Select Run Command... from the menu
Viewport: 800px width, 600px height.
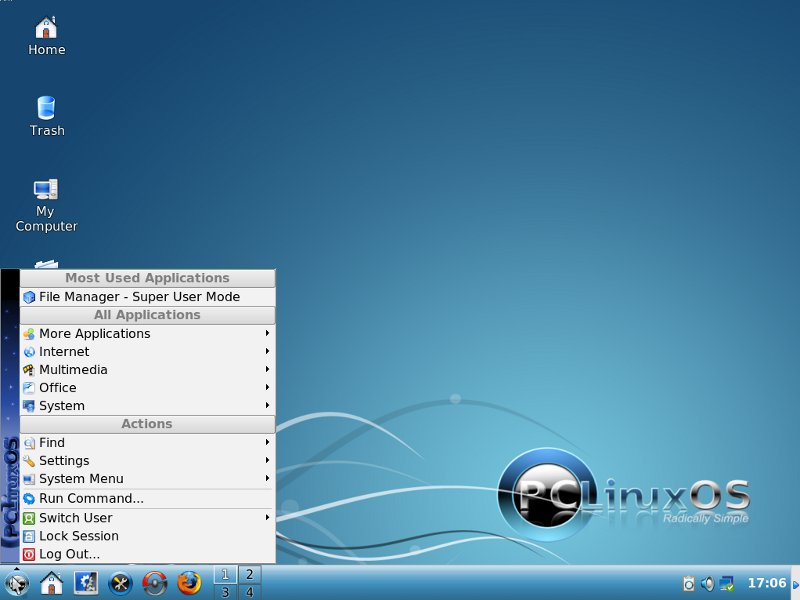pyautogui.click(x=91, y=499)
